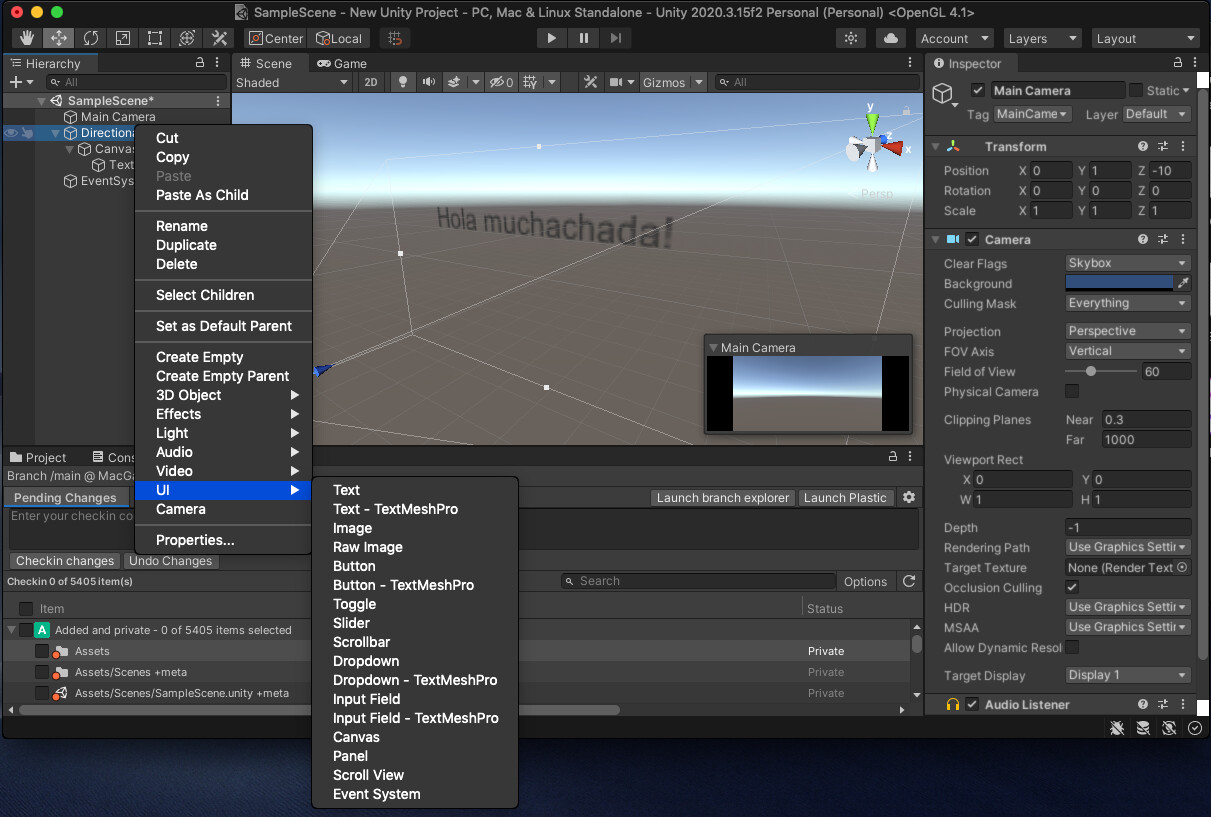Open the Layers dropdown
This screenshot has width=1211, height=817.
coord(1041,38)
